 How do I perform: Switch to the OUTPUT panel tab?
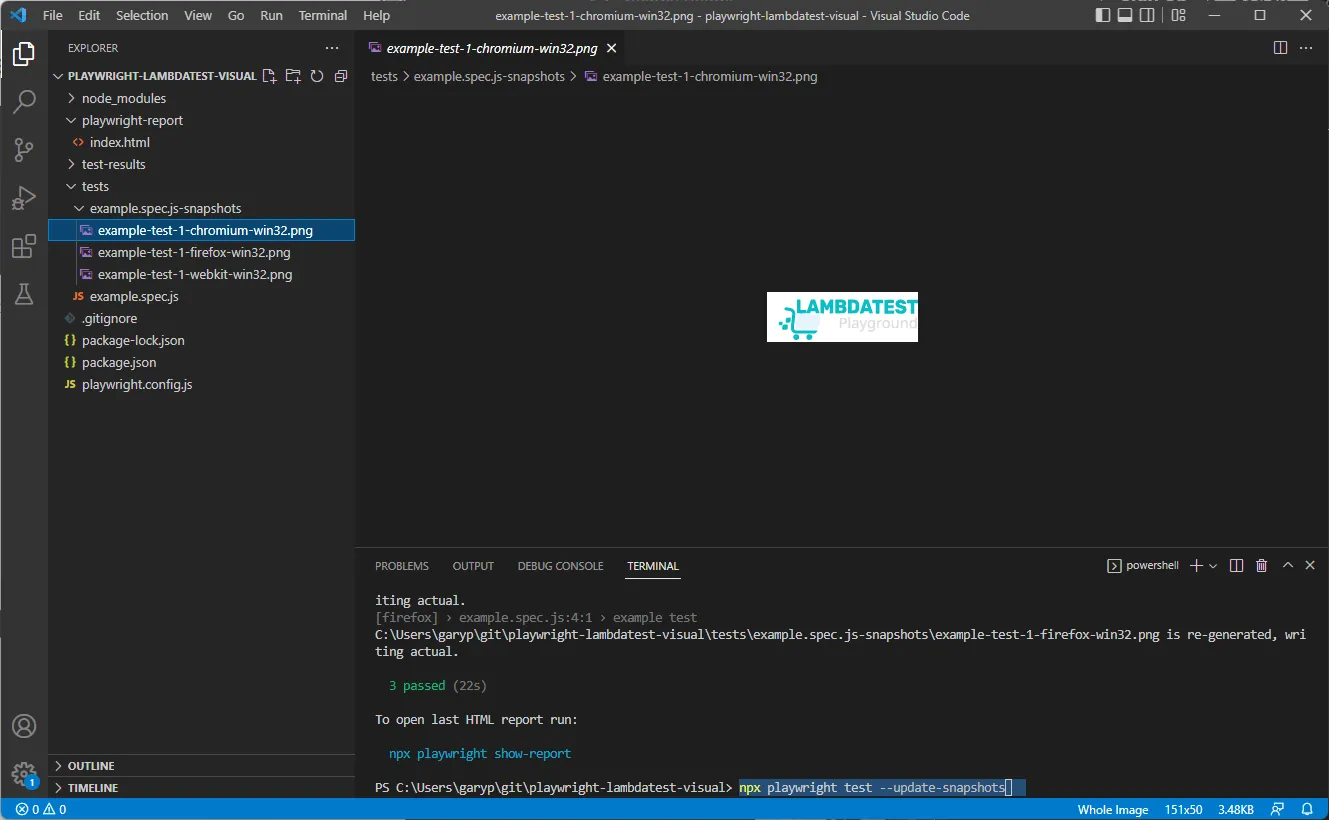click(473, 566)
